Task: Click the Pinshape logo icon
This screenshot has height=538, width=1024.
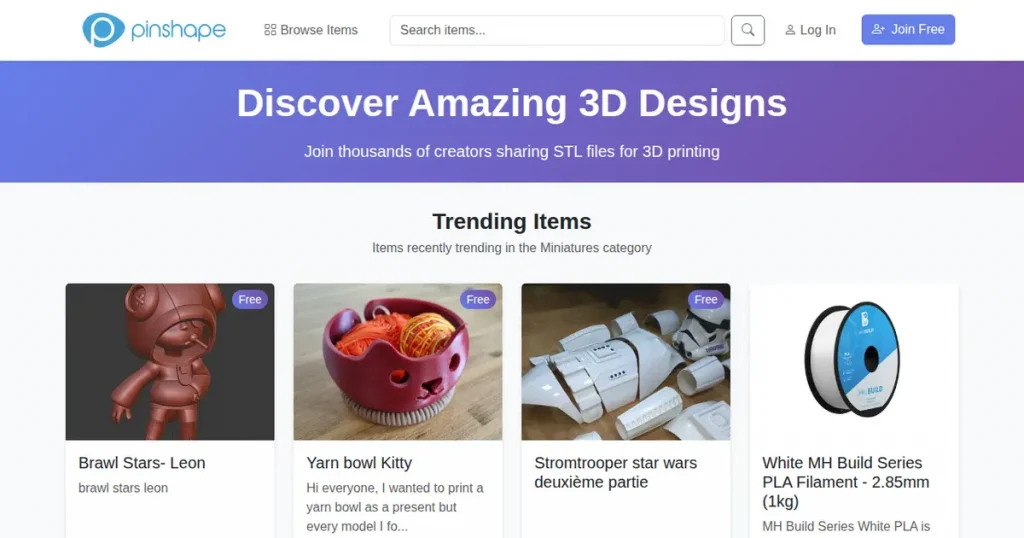Action: pos(103,29)
